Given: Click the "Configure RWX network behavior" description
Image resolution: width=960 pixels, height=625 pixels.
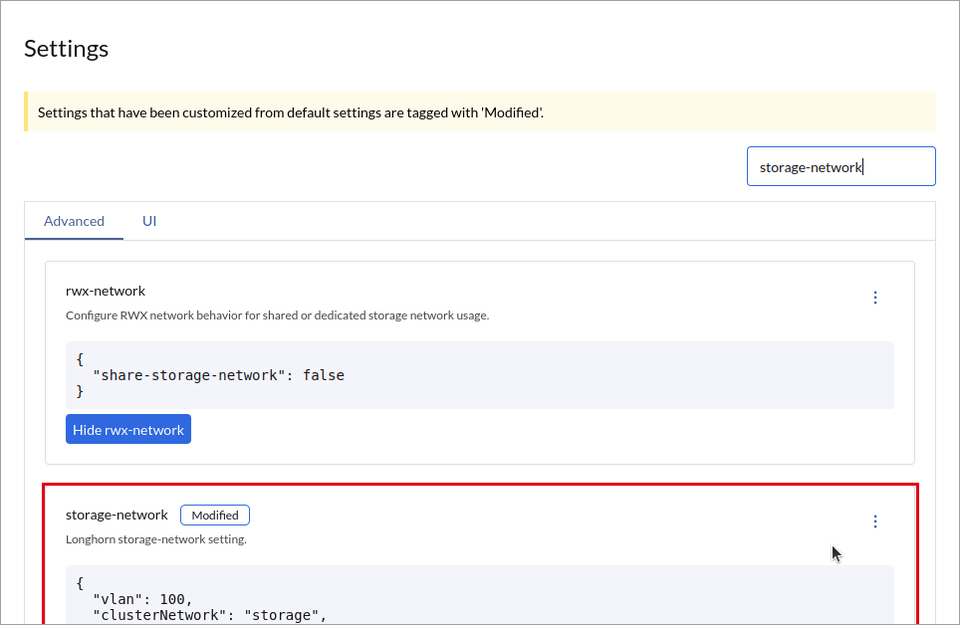Looking at the screenshot, I should [277, 316].
